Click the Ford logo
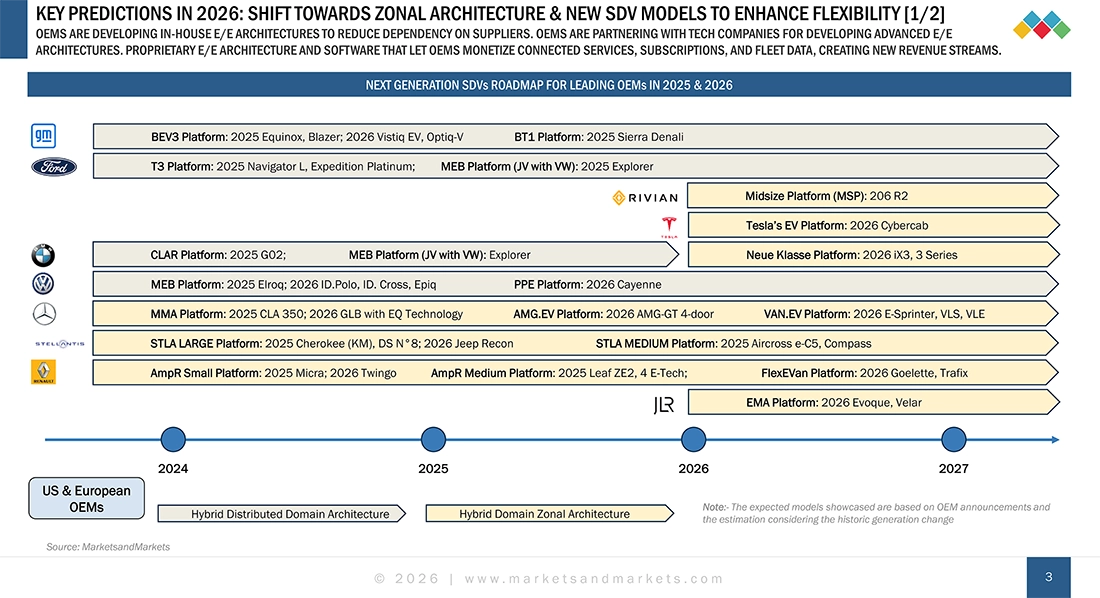 click(x=53, y=167)
